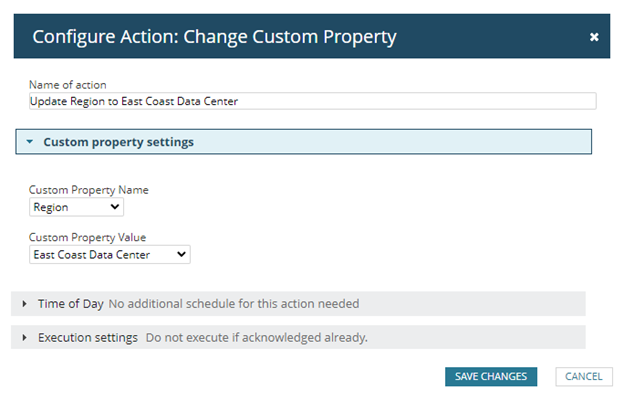Click the chevron on Custom Property Value select
This screenshot has height=401, width=624.
tap(181, 255)
